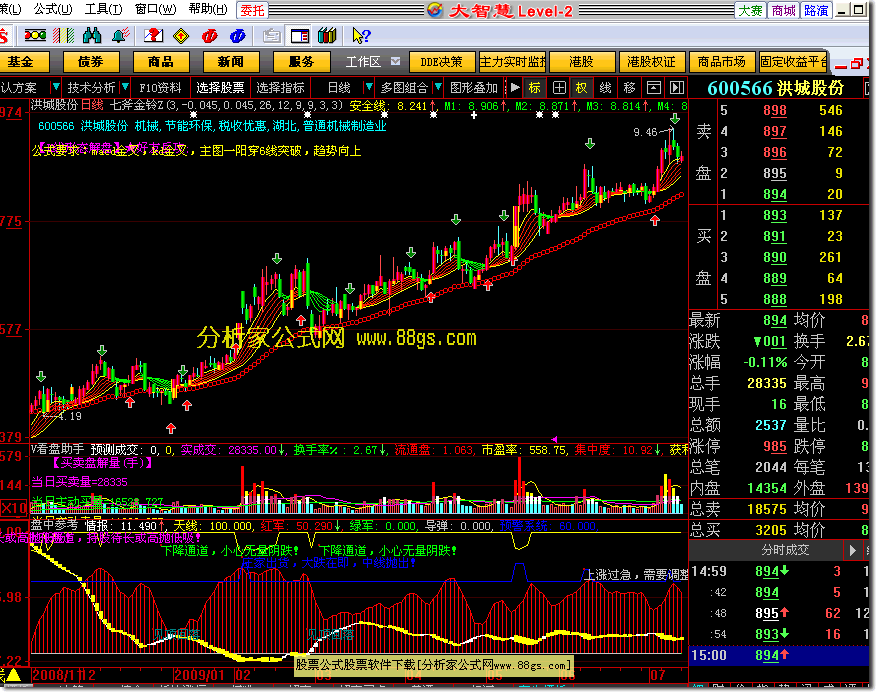Image resolution: width=879 pixels, height=694 pixels.
Task: Click the 主力实时监控 button
Action: (512, 62)
